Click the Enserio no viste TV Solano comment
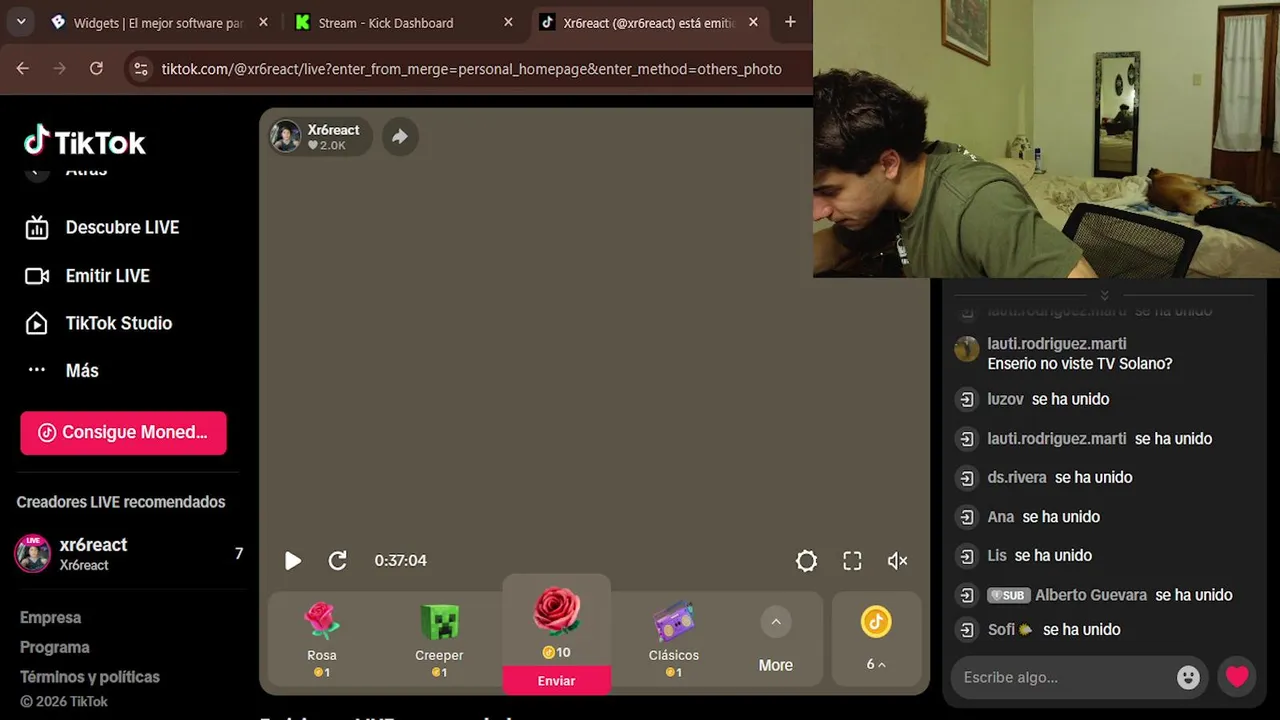Image resolution: width=1280 pixels, height=720 pixels. pos(1079,364)
